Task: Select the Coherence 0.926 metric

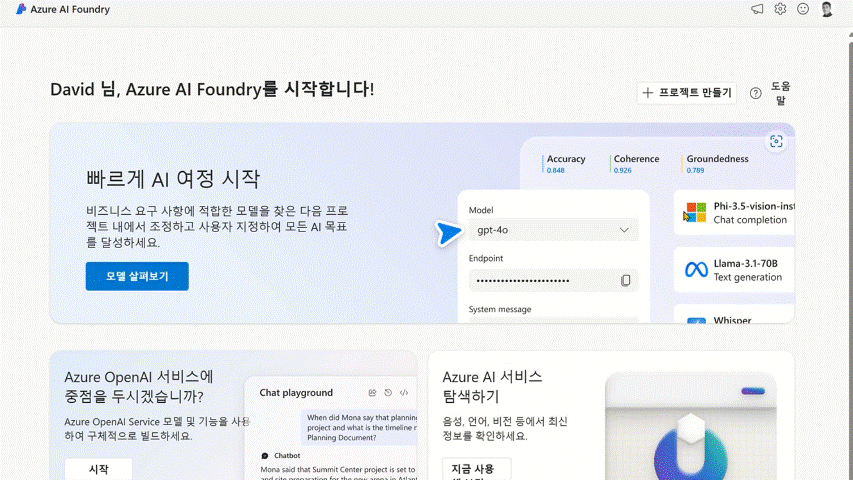Action: click(635, 163)
